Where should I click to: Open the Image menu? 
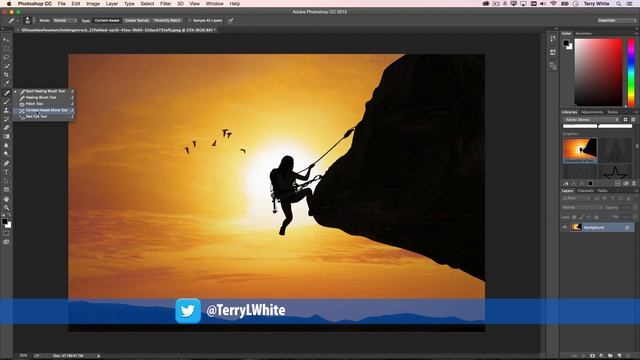coord(93,4)
